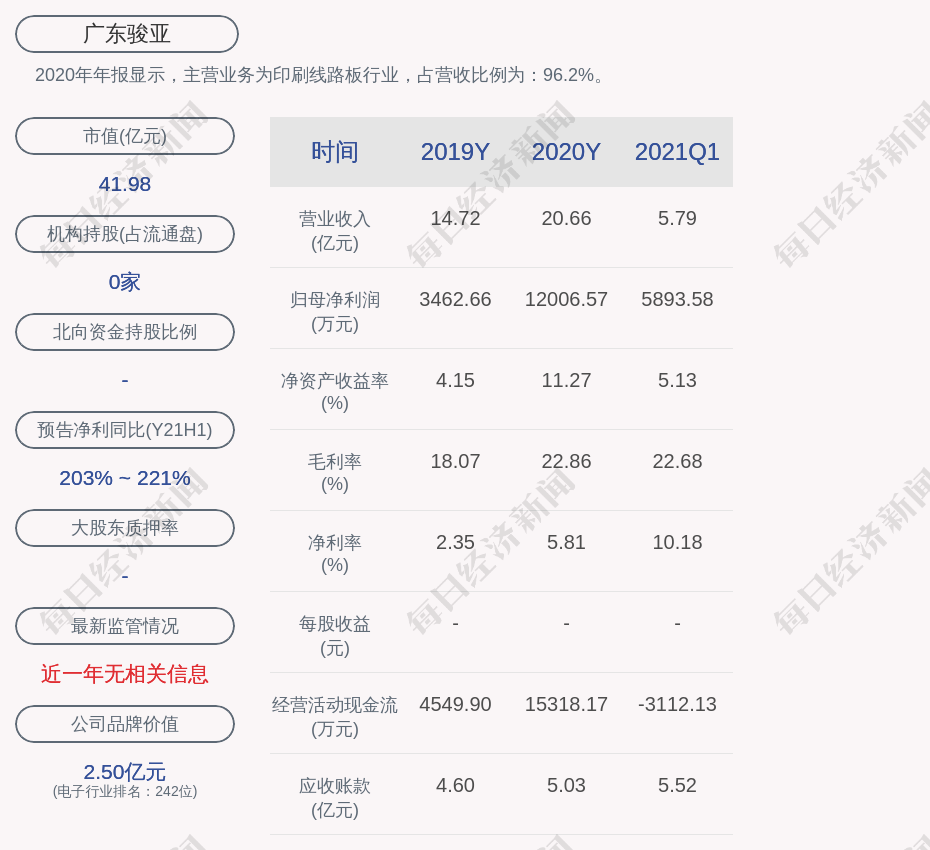Click the 5893.58 net profit cell
Image resolution: width=930 pixels, height=850 pixels.
click(x=677, y=299)
